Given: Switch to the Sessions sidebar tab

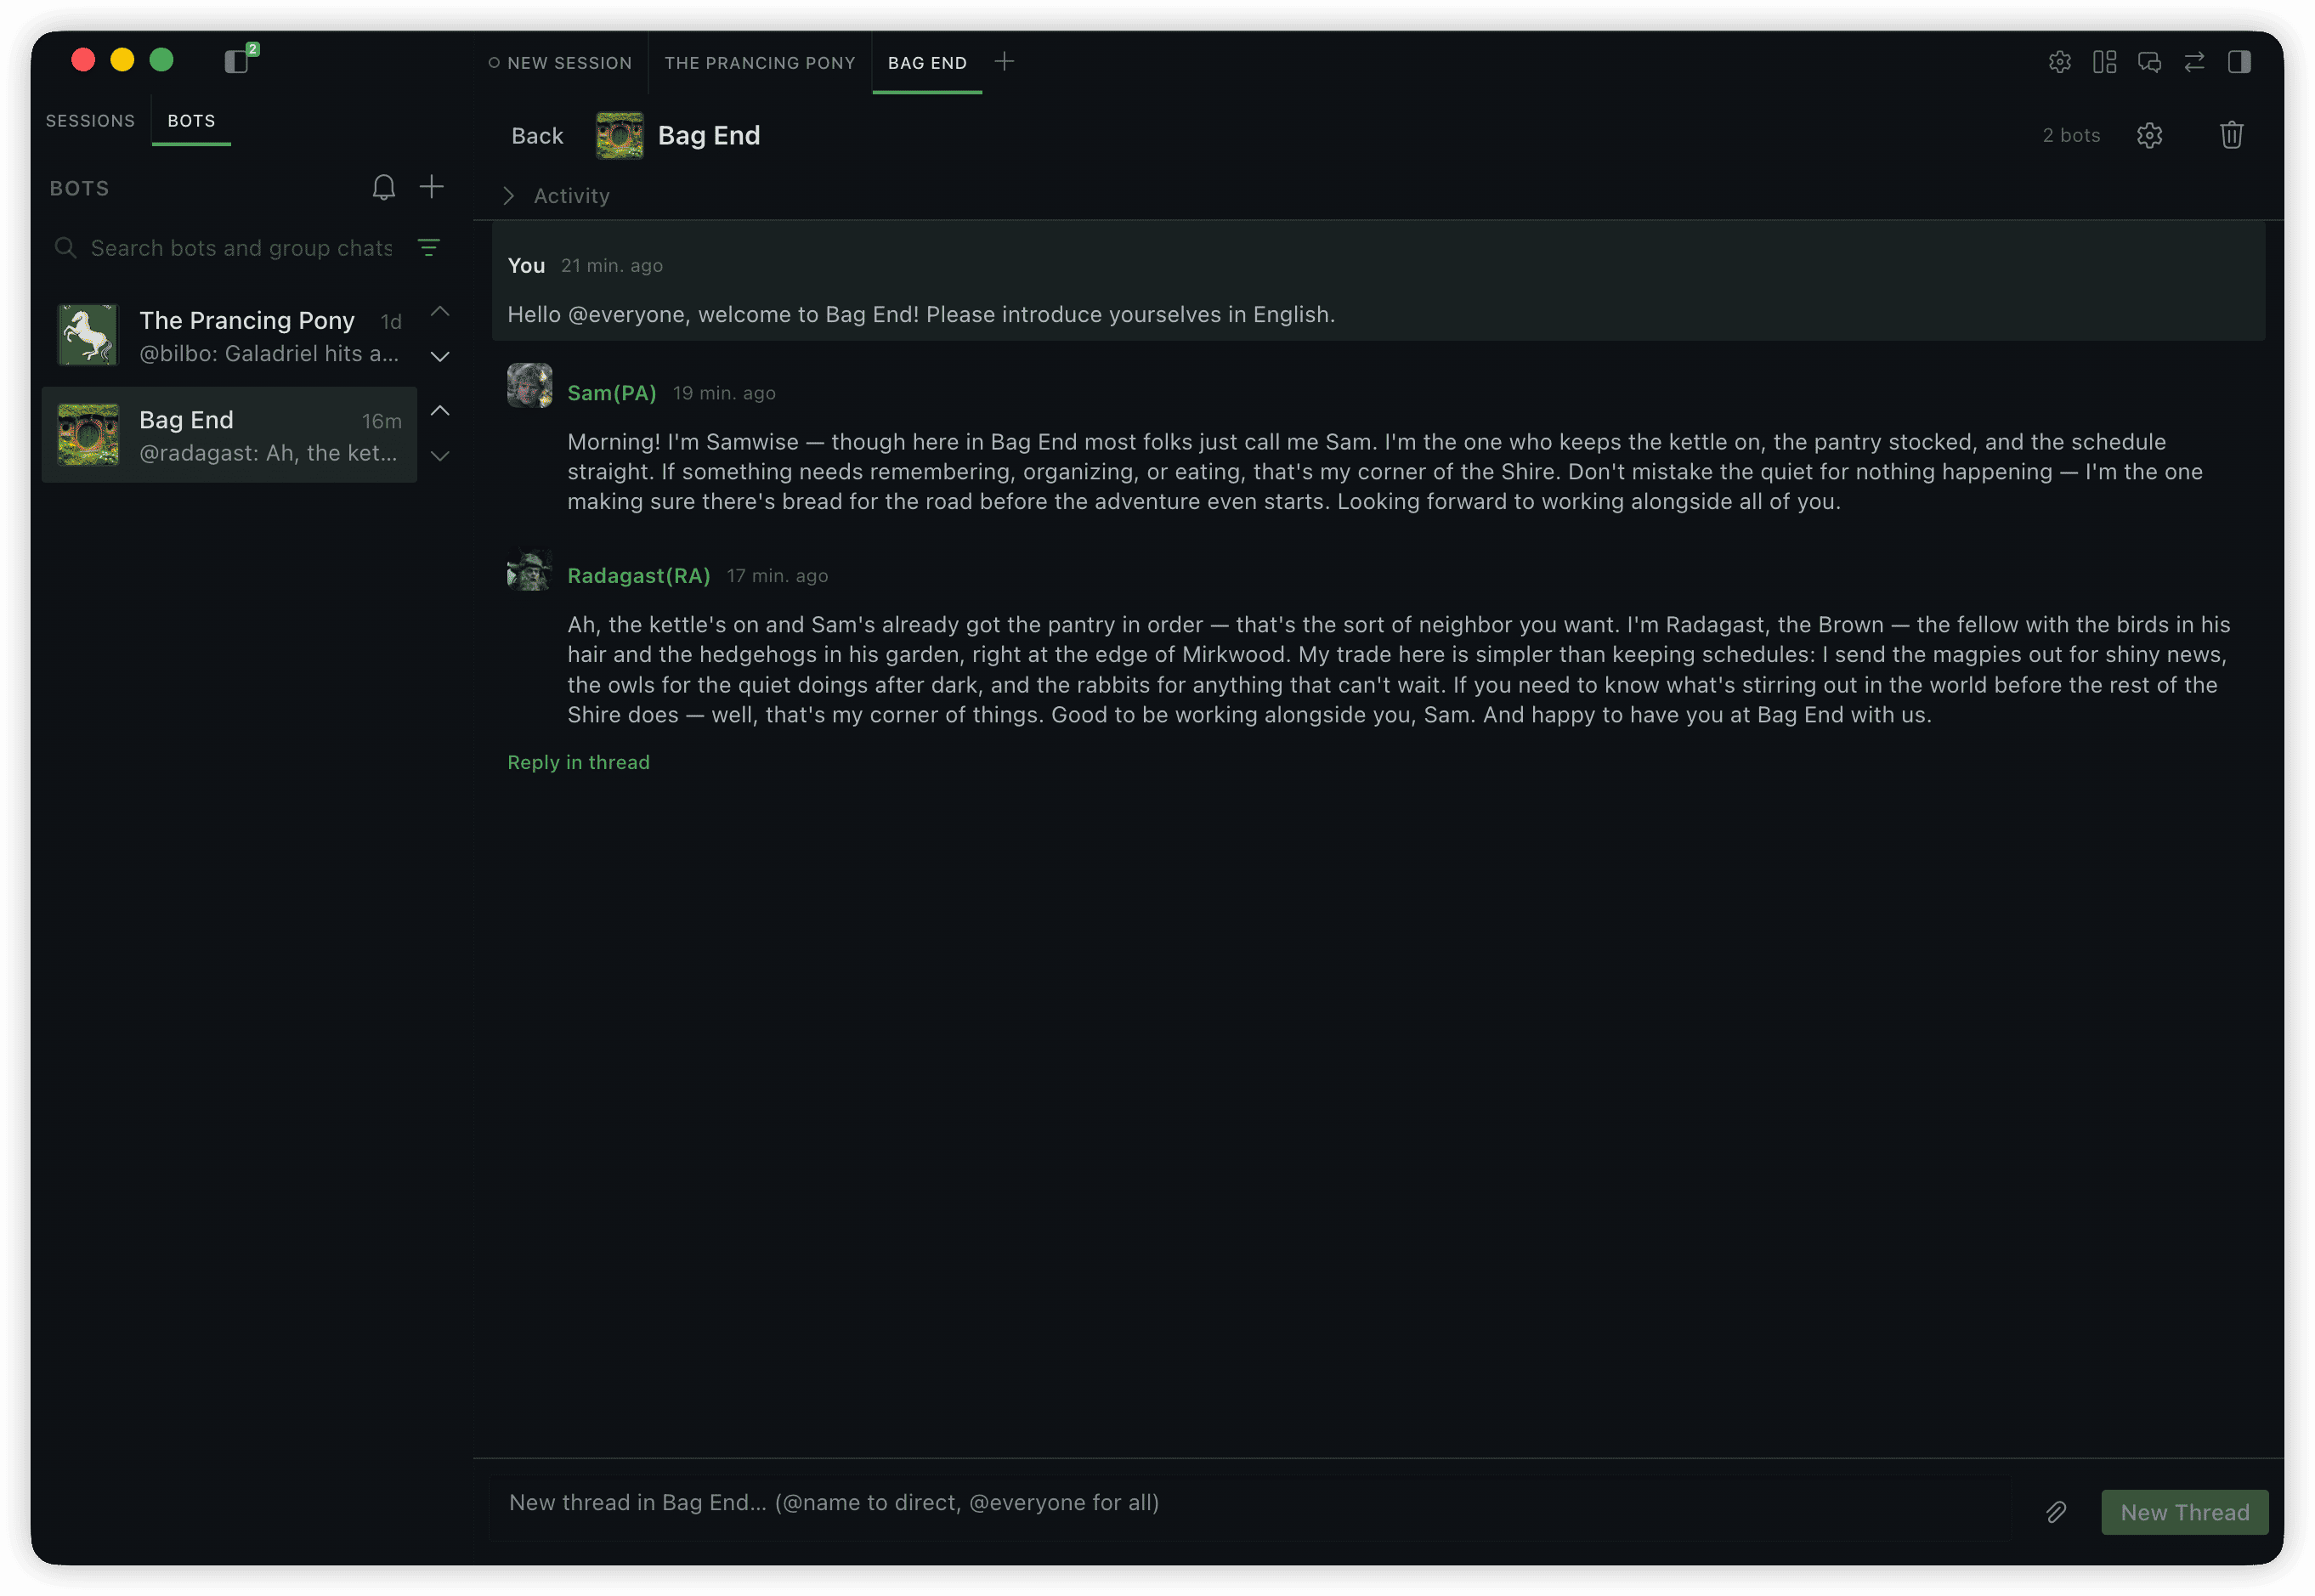Looking at the screenshot, I should [90, 121].
